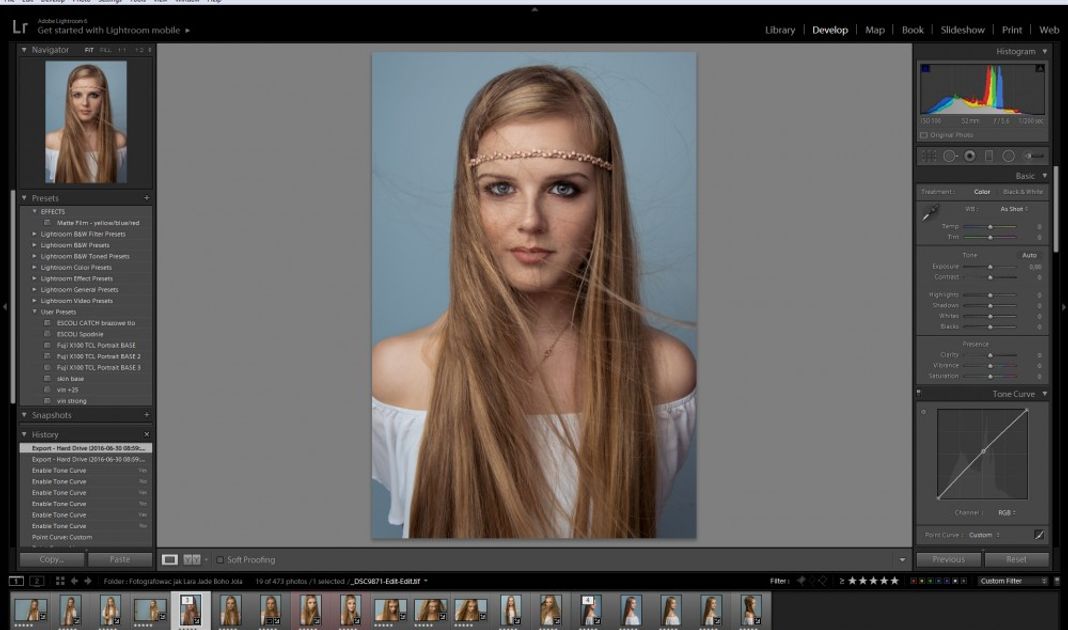The height and width of the screenshot is (630, 1068).
Task: Select the Graduated Filter tool
Action: (989, 156)
